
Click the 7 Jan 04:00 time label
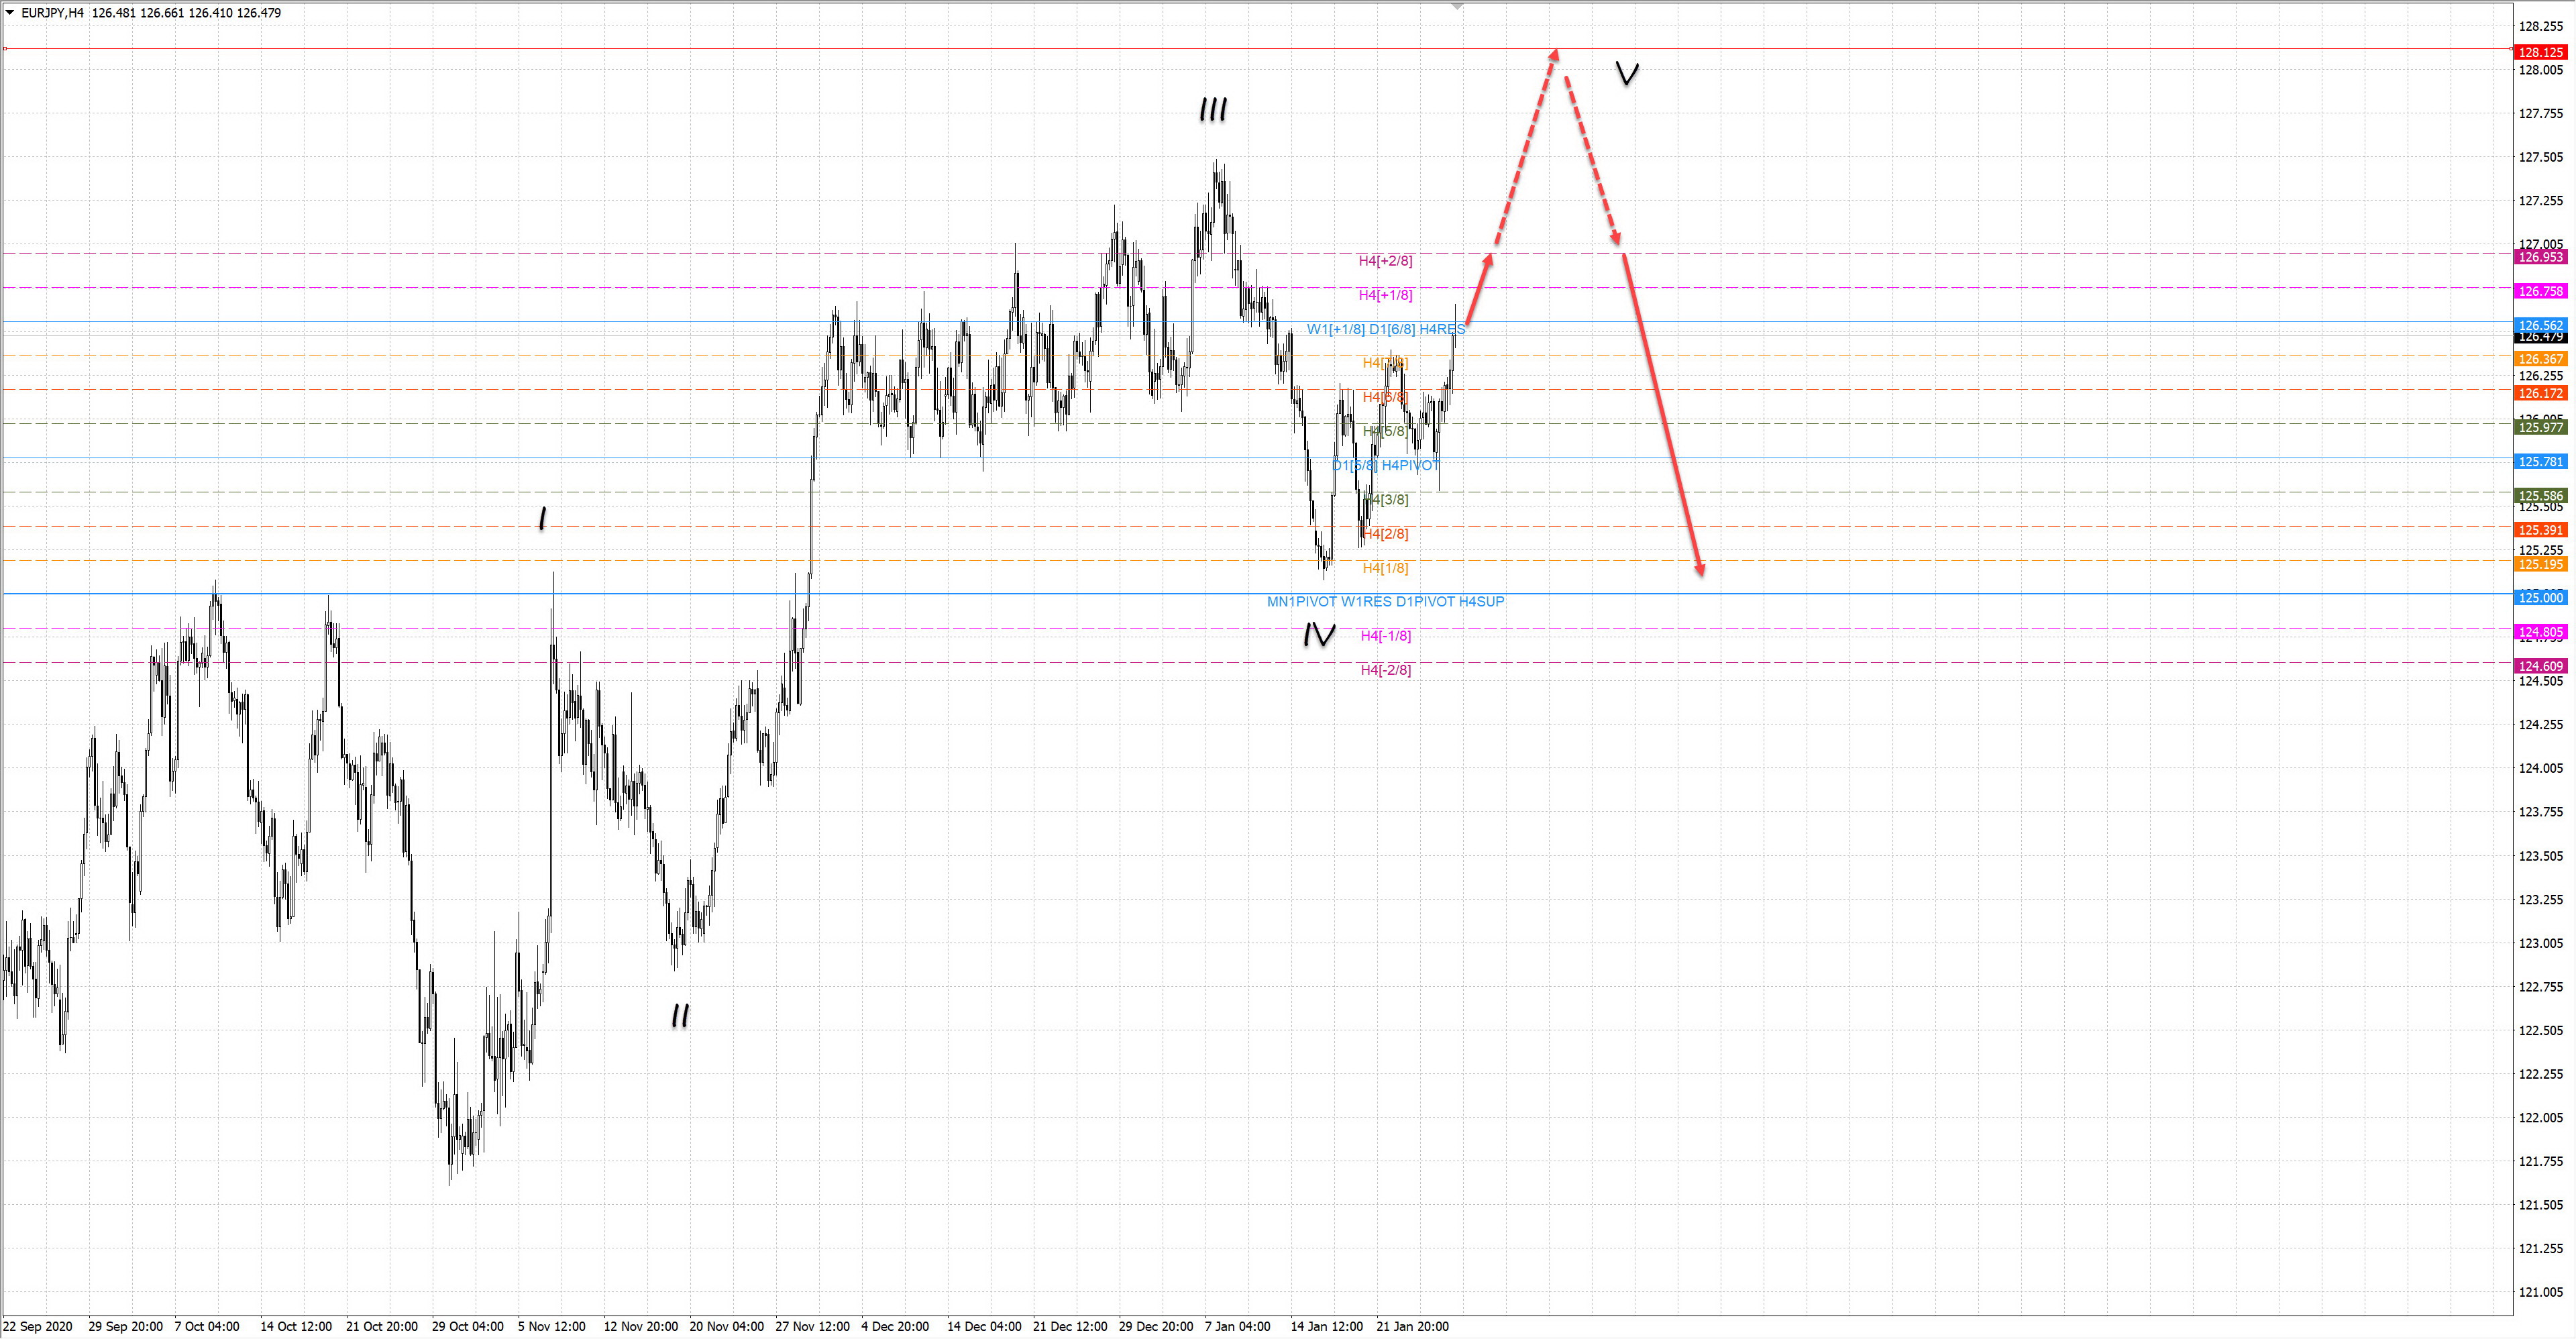point(1237,1326)
